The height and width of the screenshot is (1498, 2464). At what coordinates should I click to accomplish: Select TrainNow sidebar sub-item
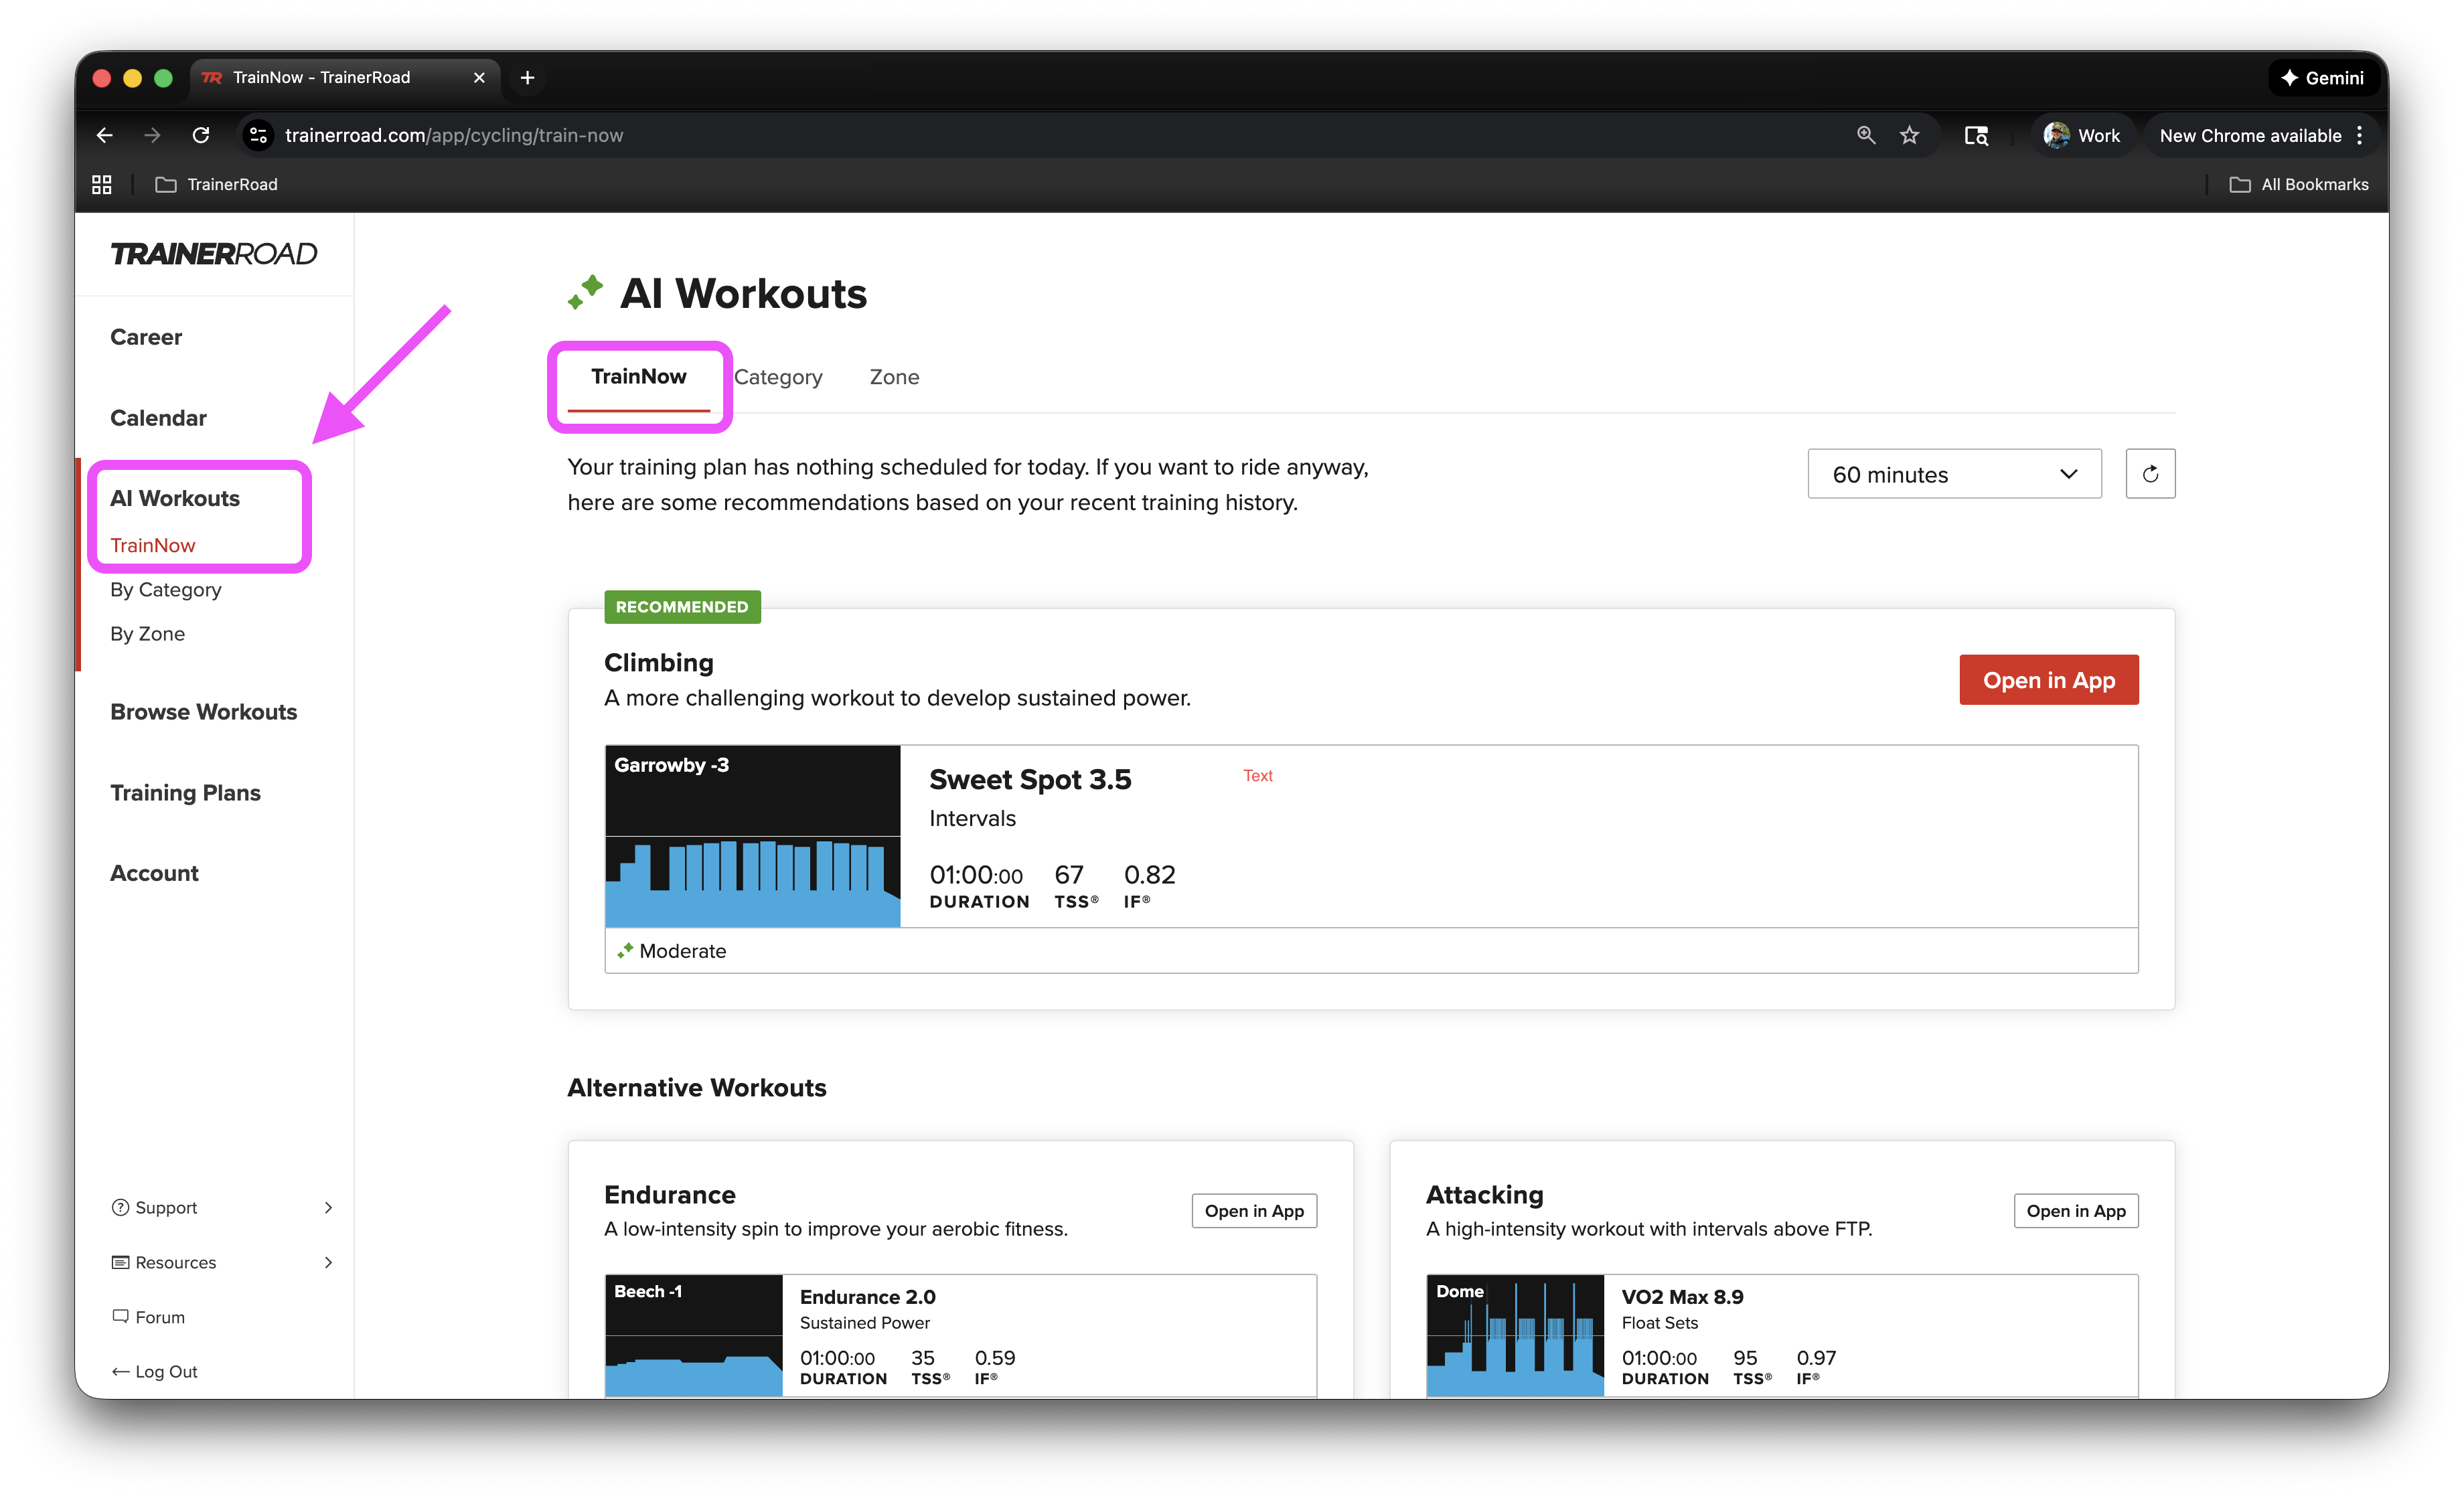pyautogui.click(x=153, y=545)
